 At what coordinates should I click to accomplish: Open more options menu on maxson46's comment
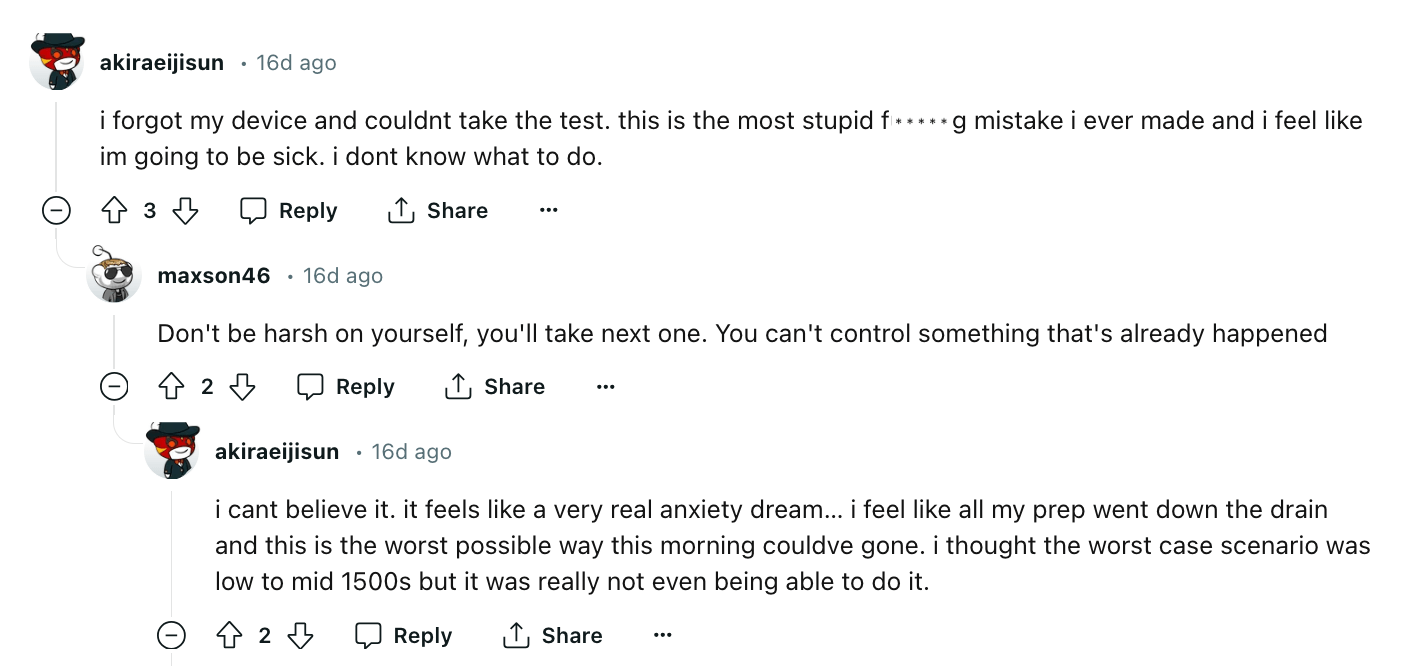click(x=605, y=387)
